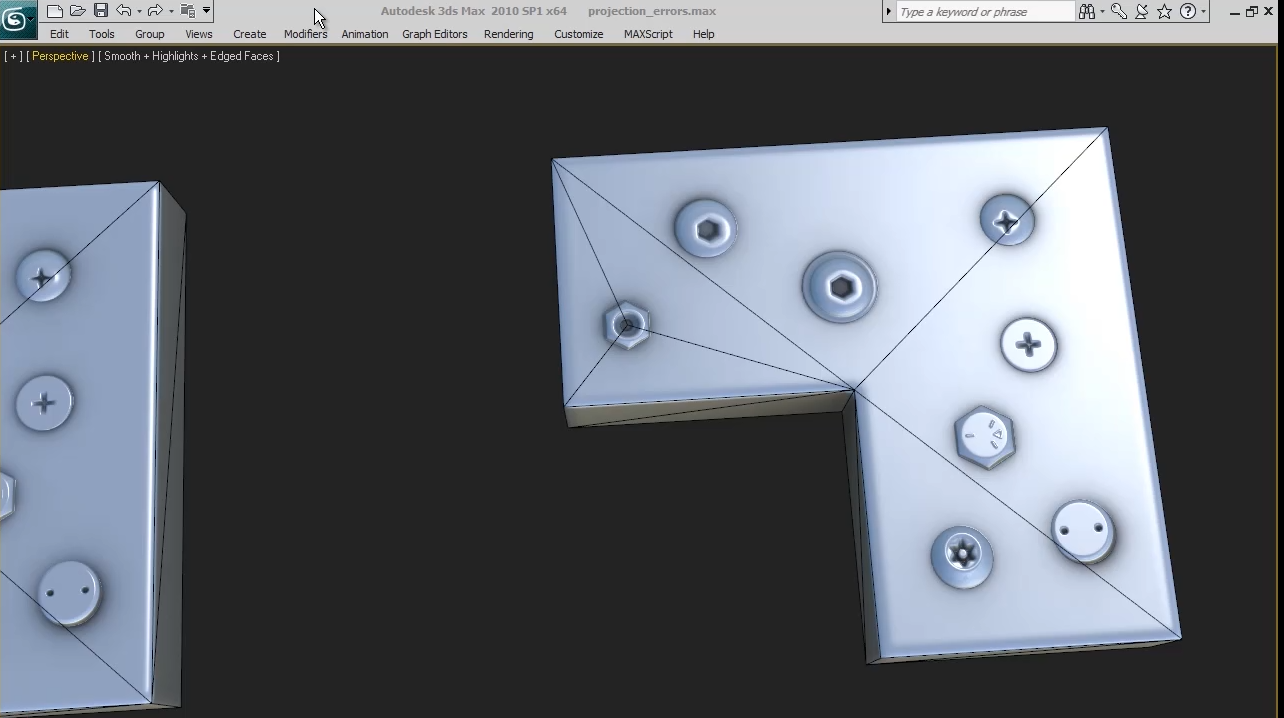Open Favorites star icon
Screen dimensions: 1284x718
1165,12
